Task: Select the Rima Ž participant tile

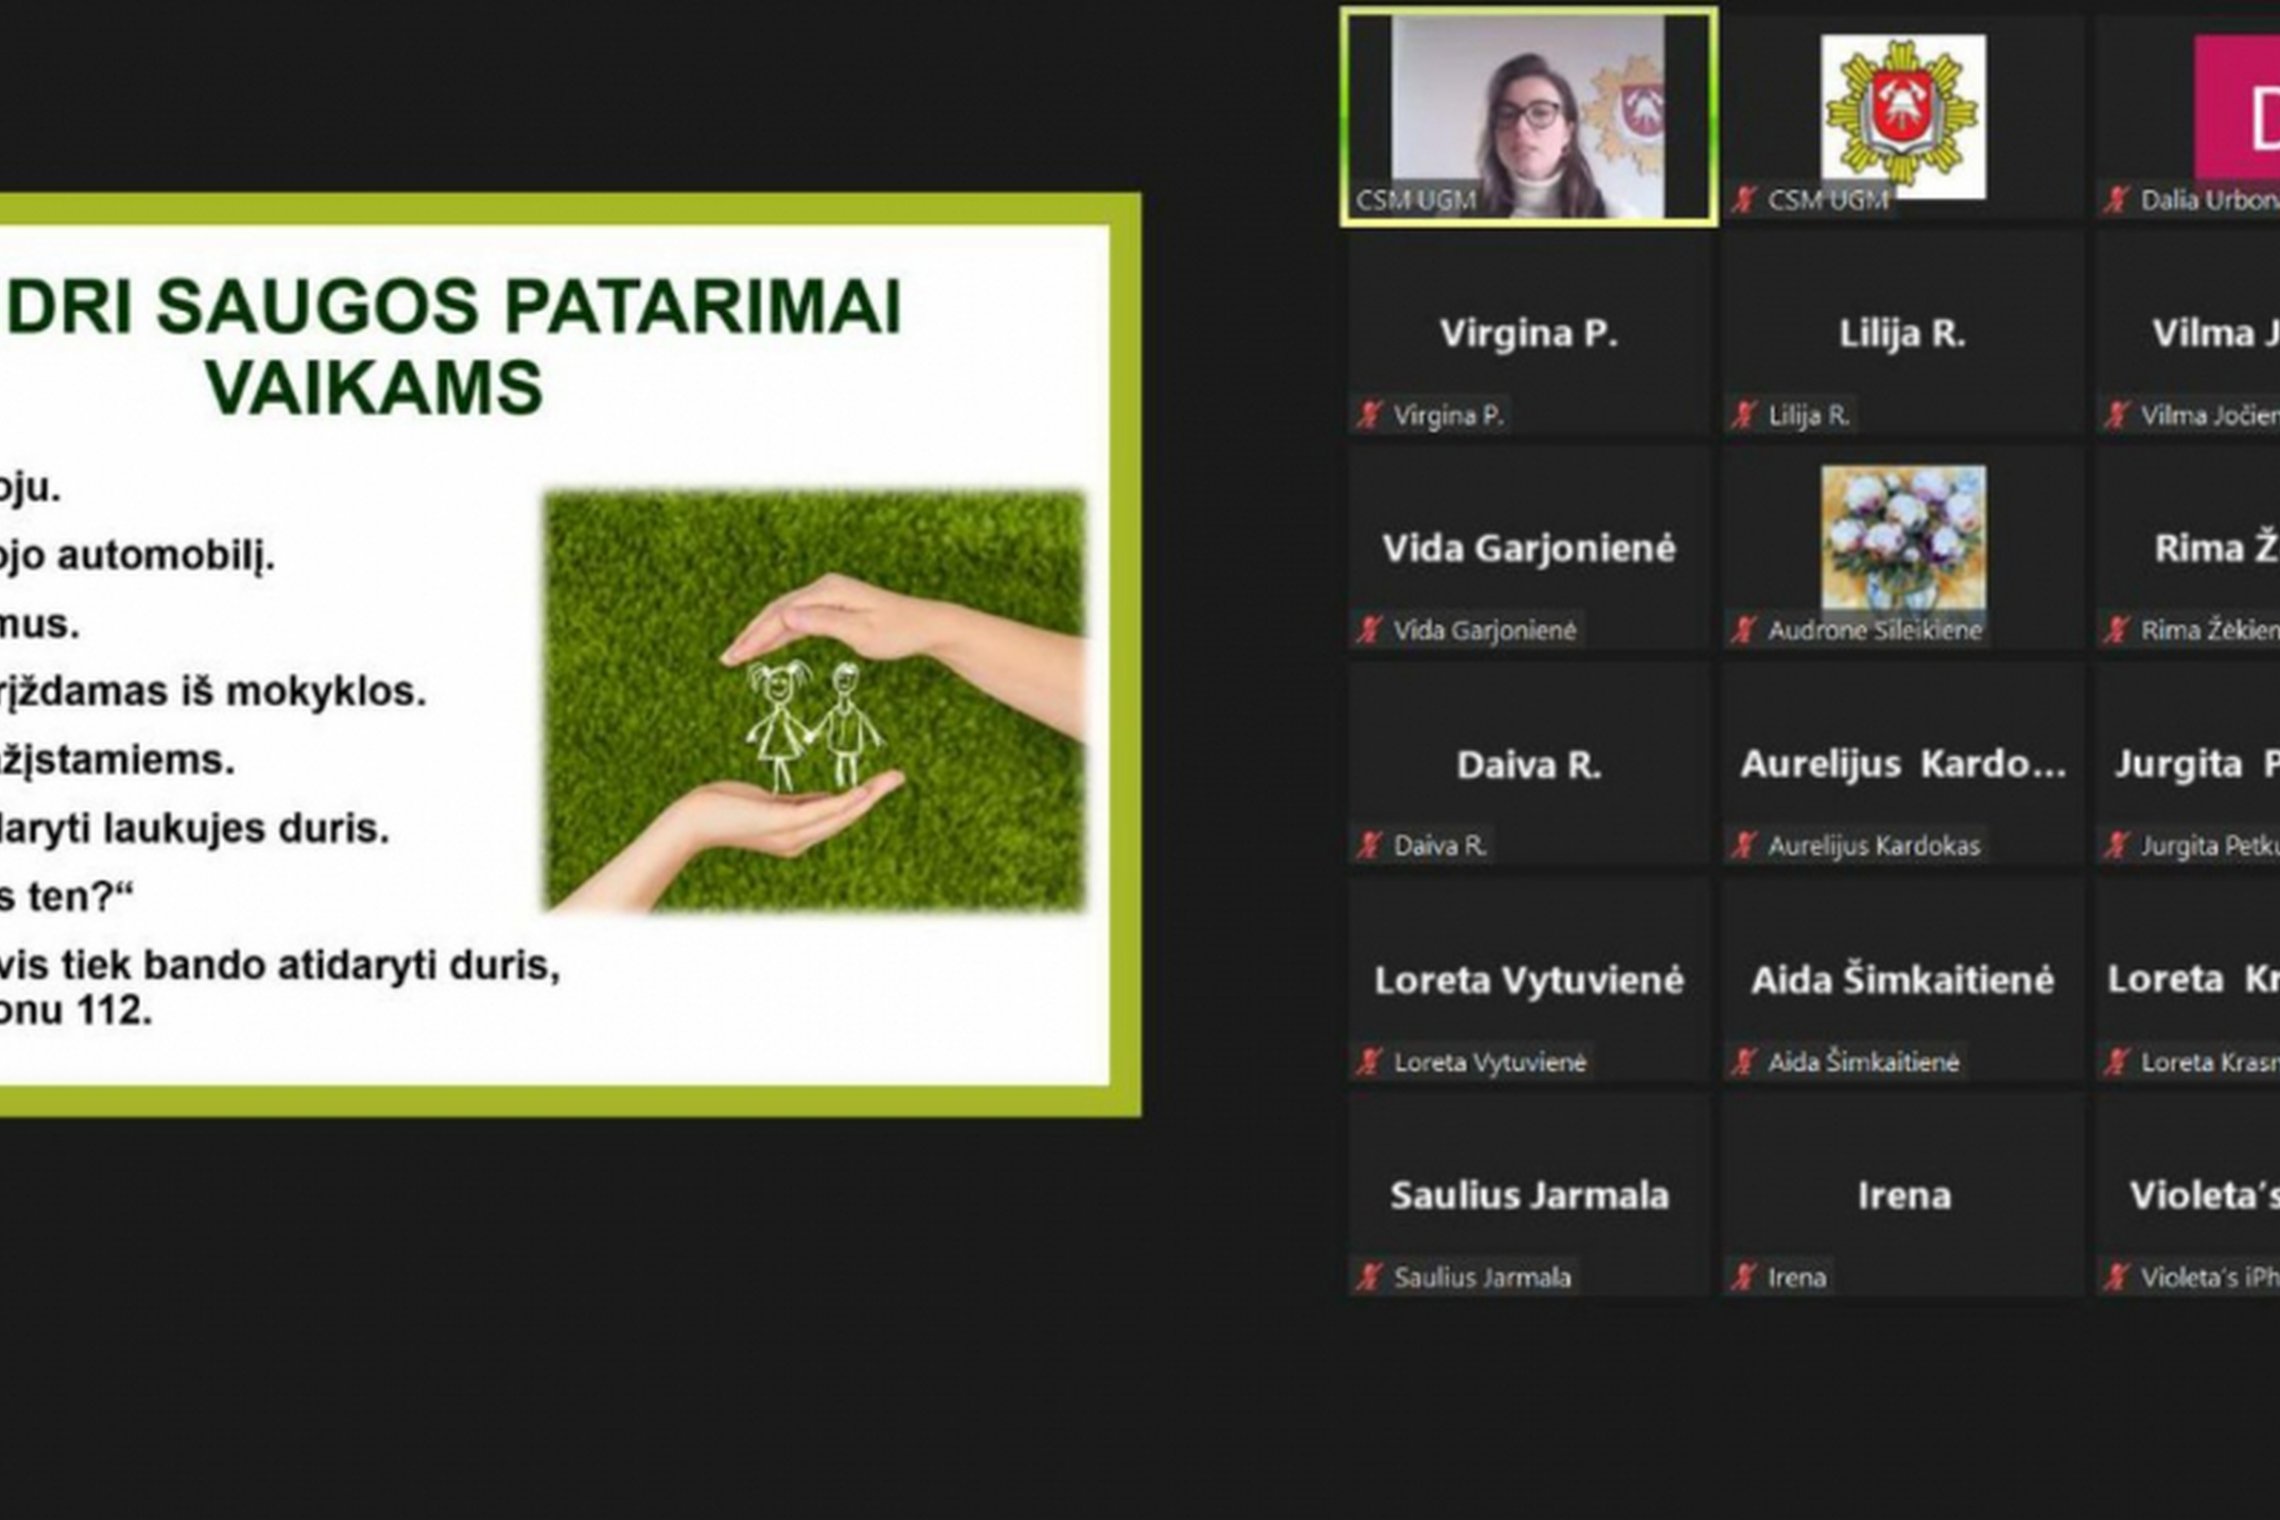Action: pyautogui.click(x=2188, y=548)
